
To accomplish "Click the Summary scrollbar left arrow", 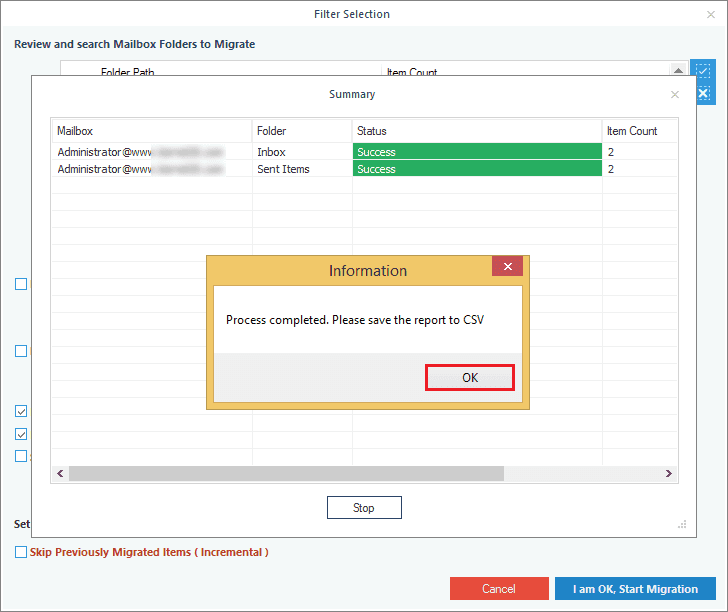I will click(60, 473).
